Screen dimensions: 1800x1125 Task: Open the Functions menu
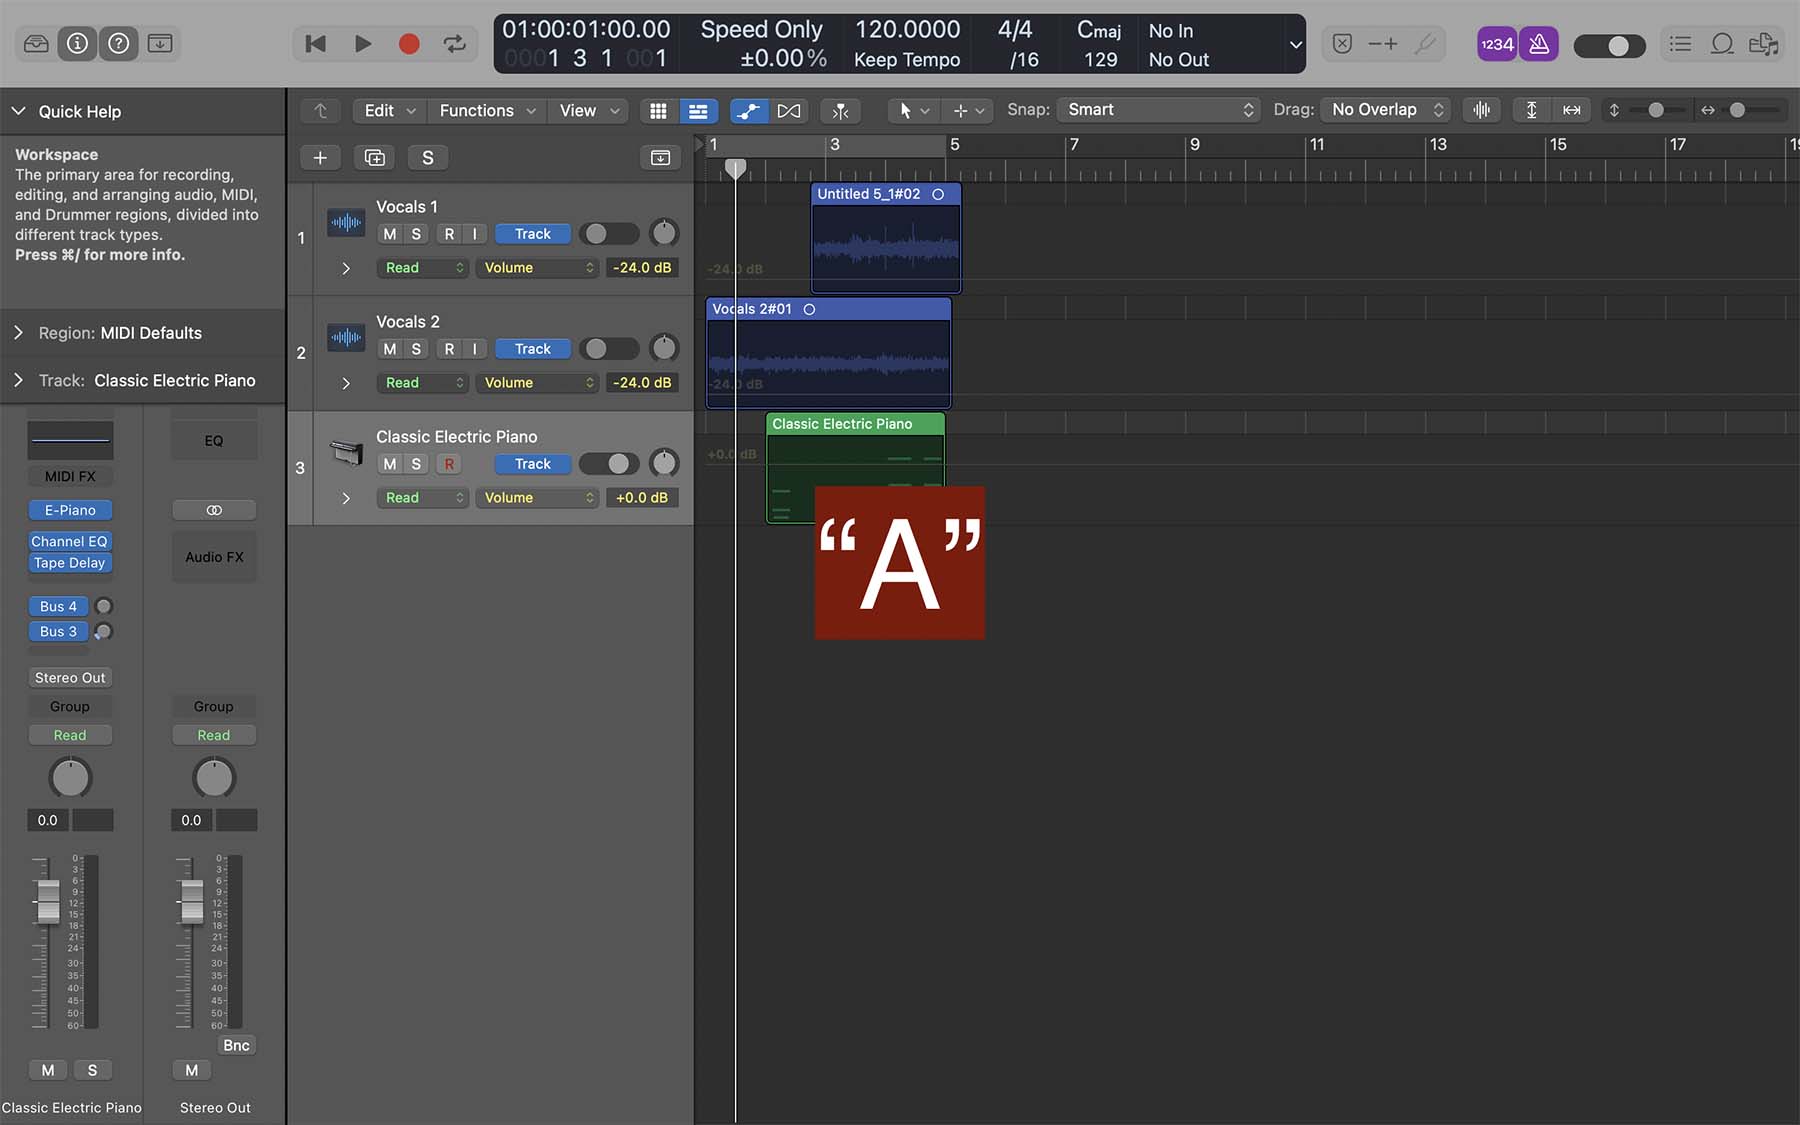[487, 111]
